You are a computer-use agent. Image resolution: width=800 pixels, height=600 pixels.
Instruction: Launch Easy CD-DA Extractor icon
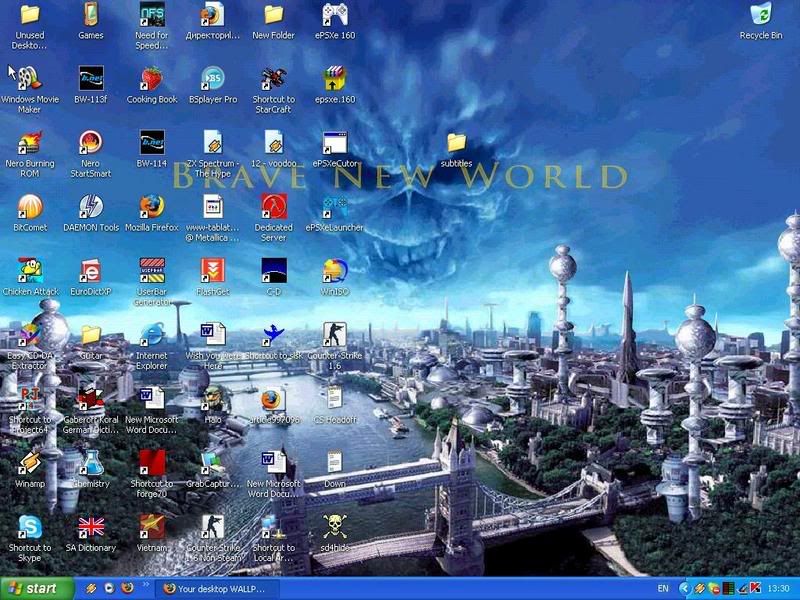point(30,335)
